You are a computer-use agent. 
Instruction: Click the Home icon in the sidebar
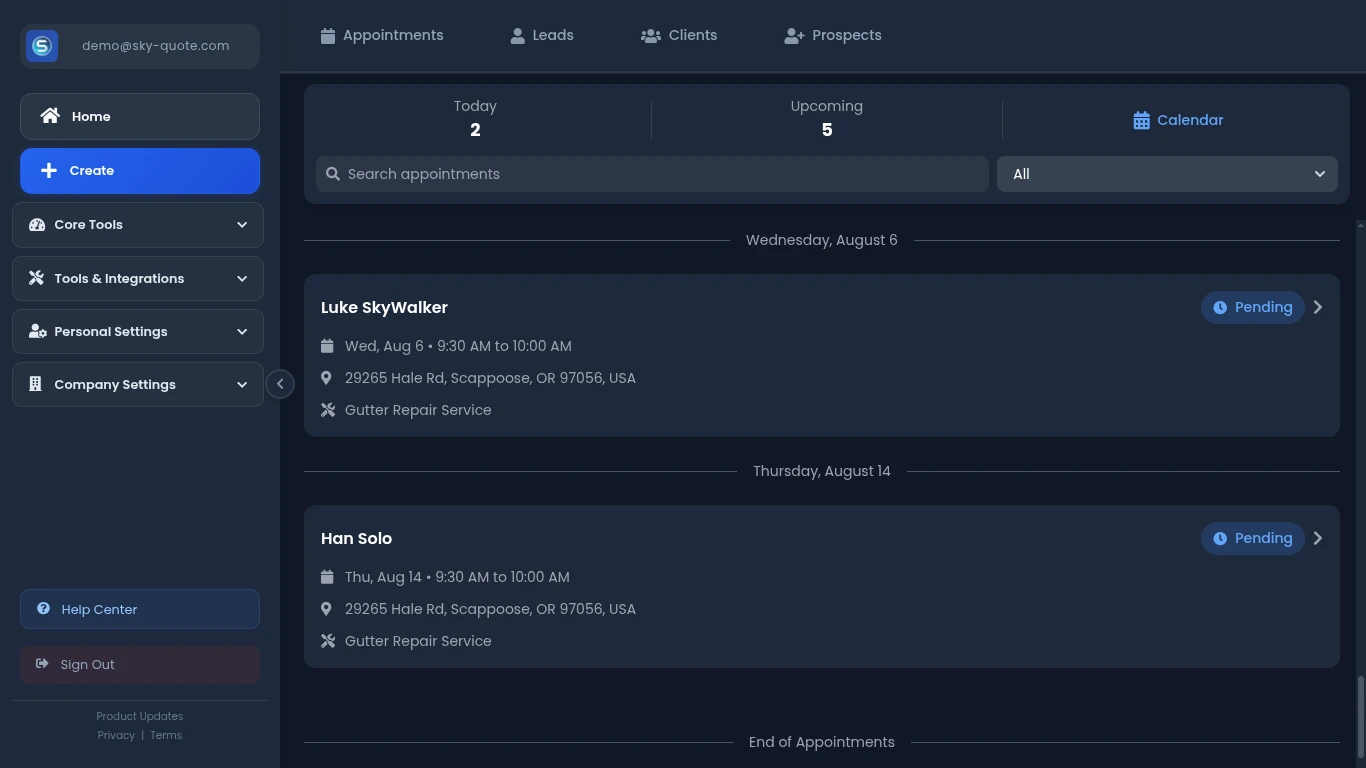click(50, 116)
